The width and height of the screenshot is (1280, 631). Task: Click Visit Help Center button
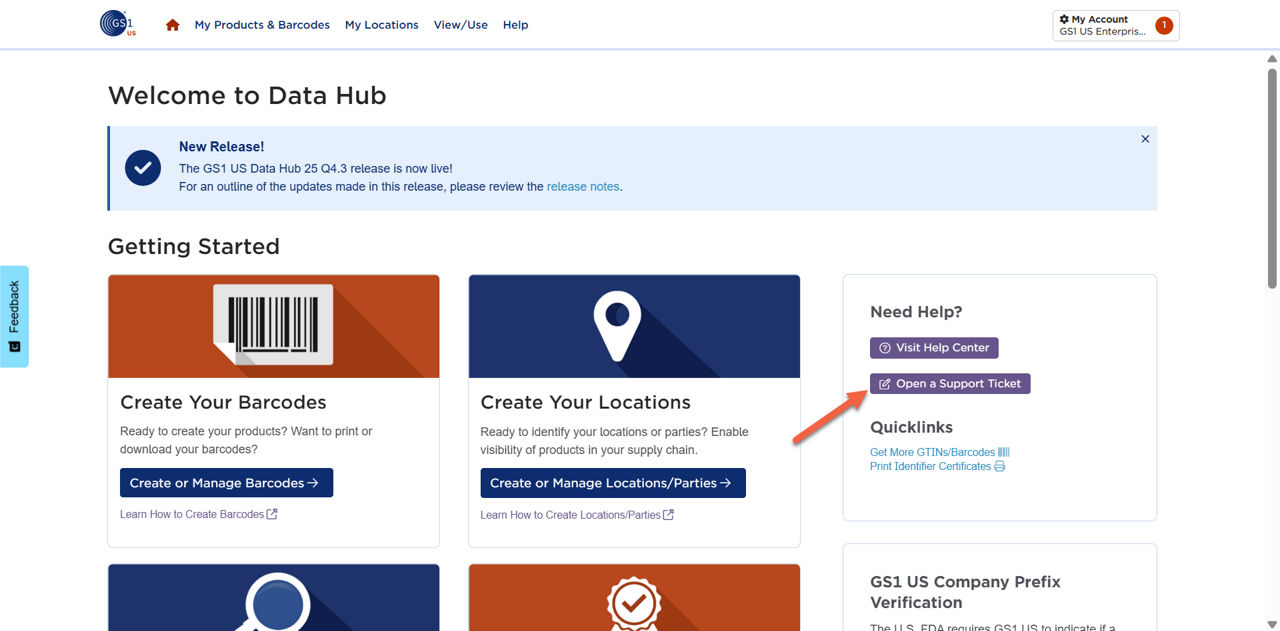[x=933, y=348]
